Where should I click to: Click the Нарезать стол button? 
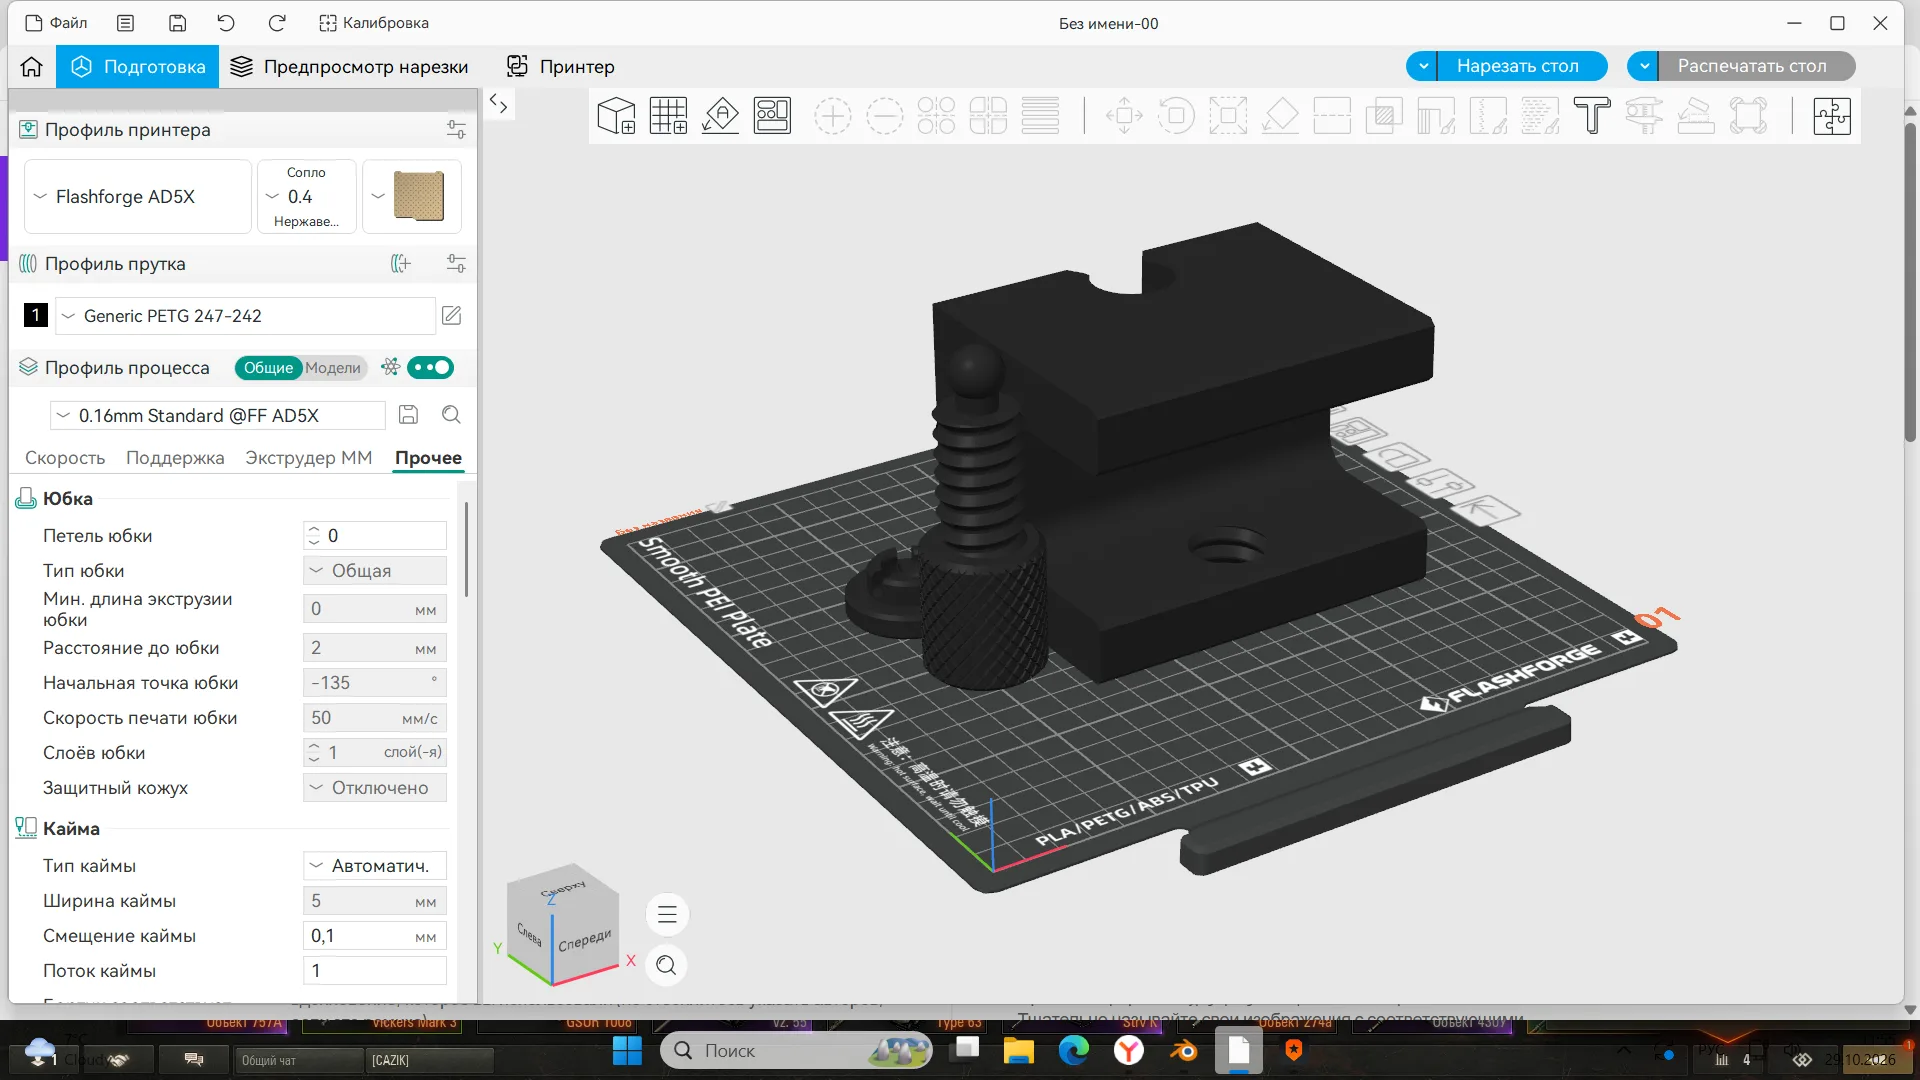(x=1518, y=66)
